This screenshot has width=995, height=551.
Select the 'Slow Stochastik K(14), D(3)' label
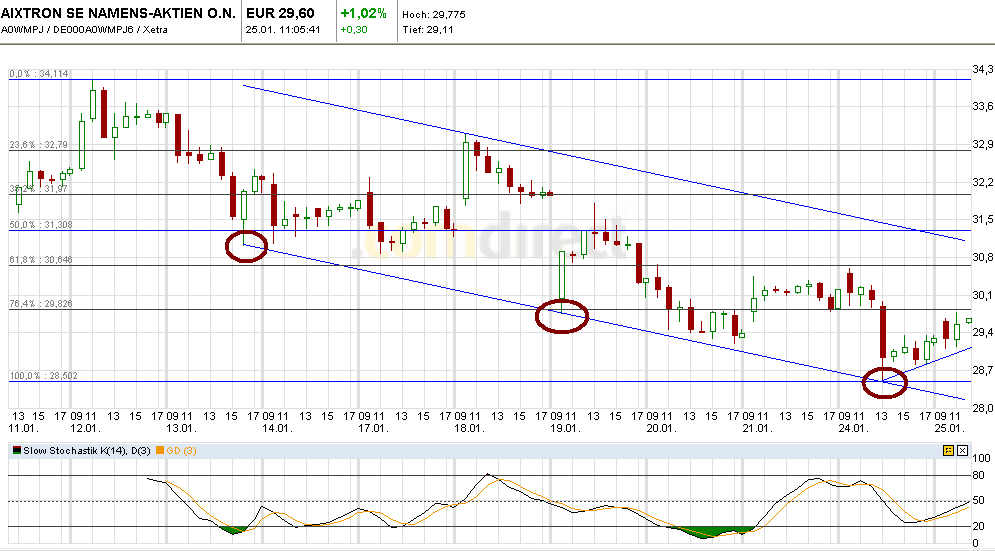point(88,451)
